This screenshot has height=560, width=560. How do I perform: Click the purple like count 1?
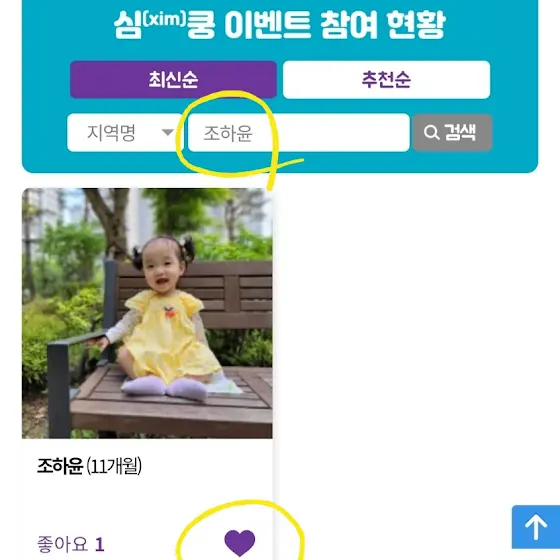coord(100,545)
